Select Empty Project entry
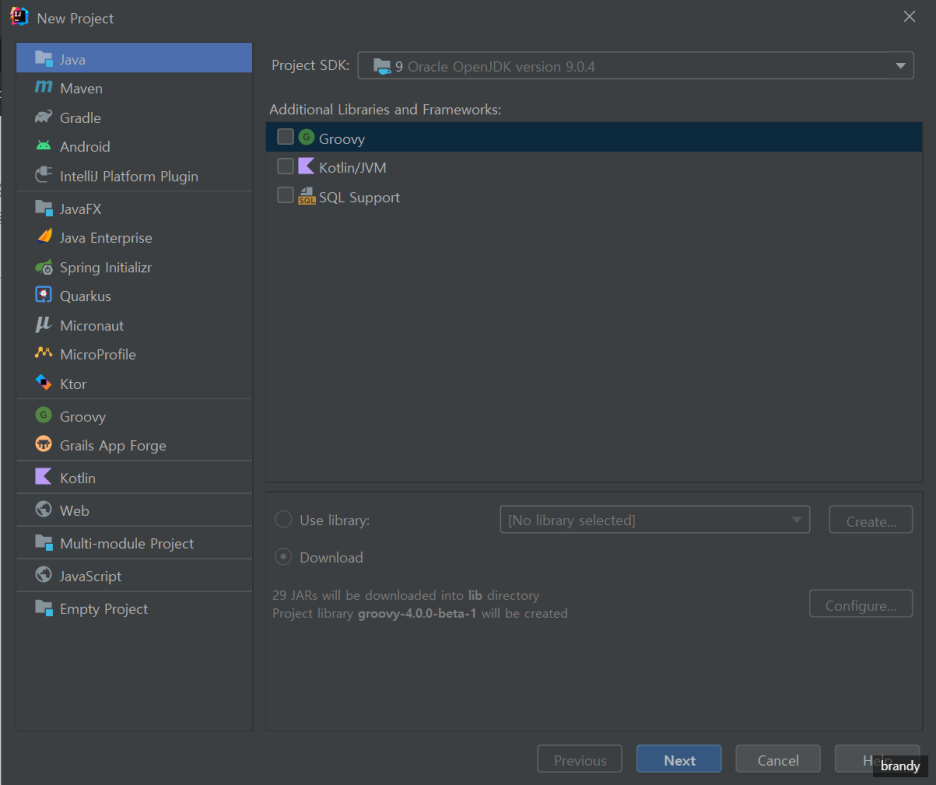936x785 pixels. (134, 609)
